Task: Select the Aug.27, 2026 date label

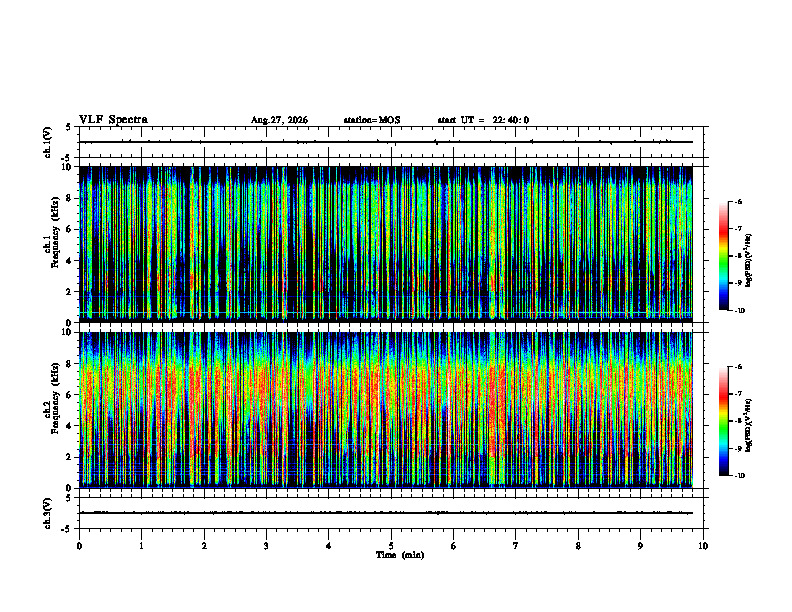Action: [x=279, y=120]
